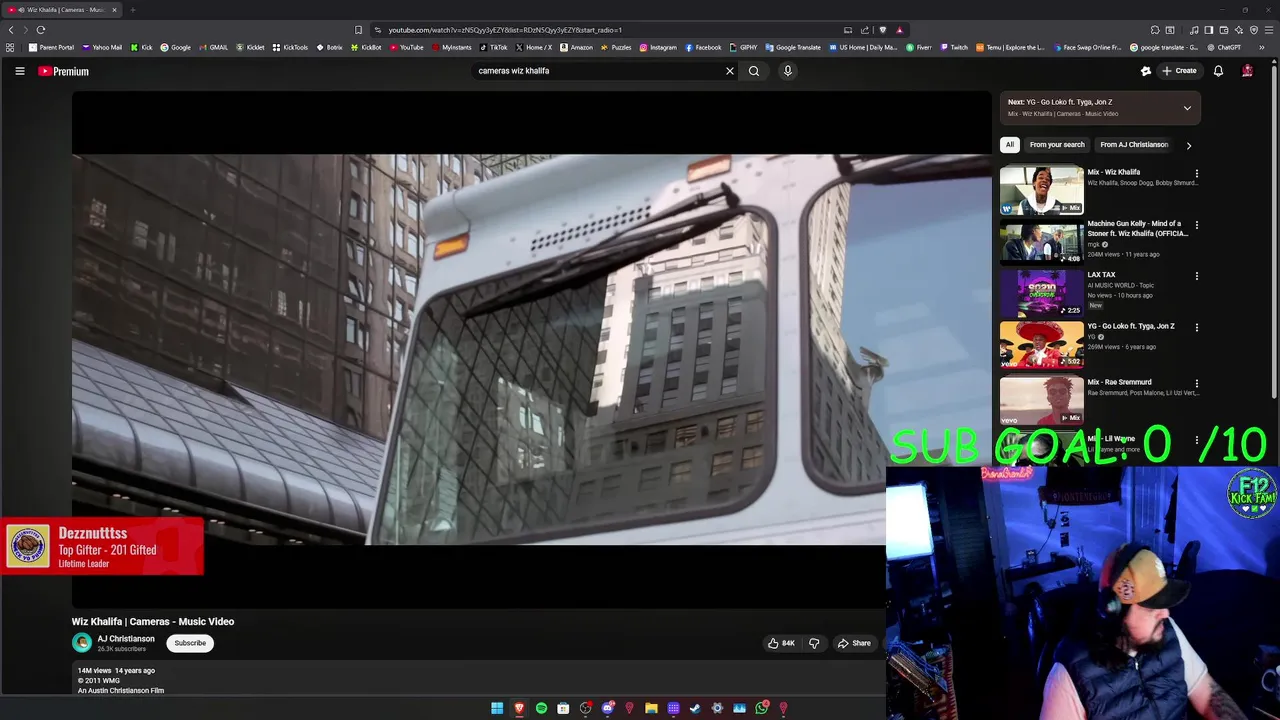This screenshot has width=1280, height=720.
Task: Open ChatGPT bookmark
Action: coord(1224,47)
